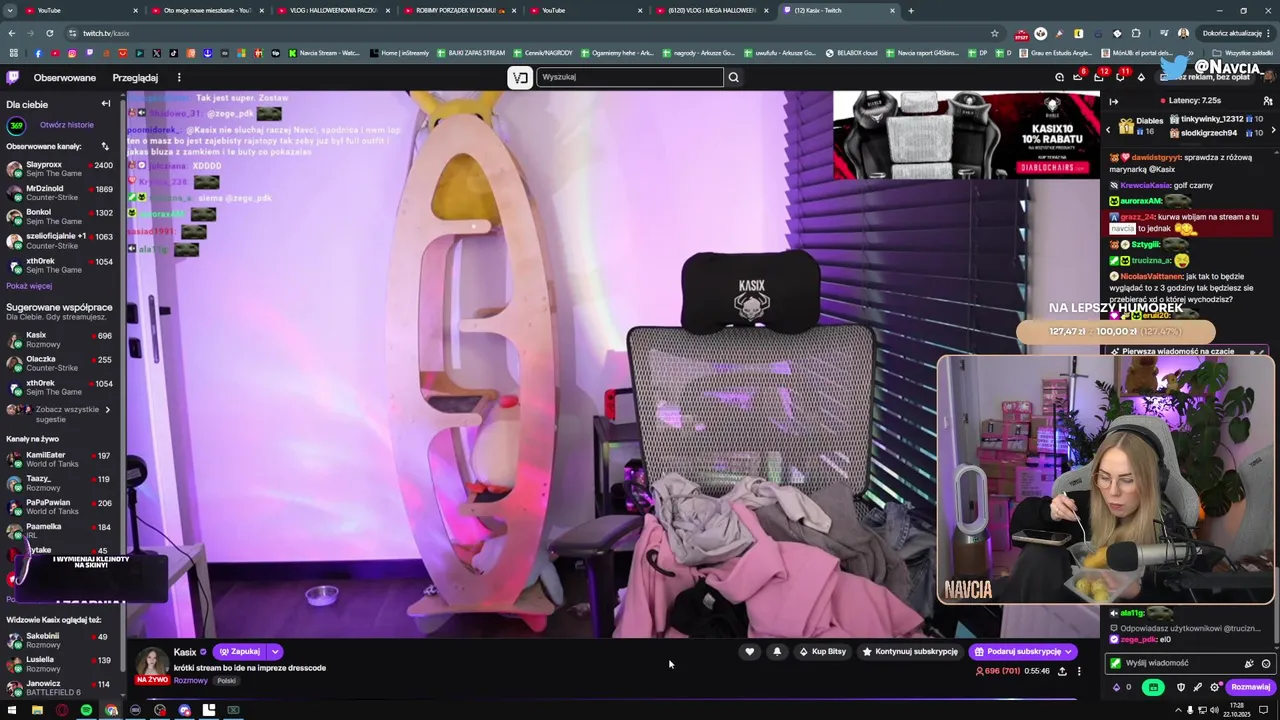Select the KamilEater World of Tanks channel
Image resolution: width=1280 pixels, height=720 pixels.
(x=60, y=459)
